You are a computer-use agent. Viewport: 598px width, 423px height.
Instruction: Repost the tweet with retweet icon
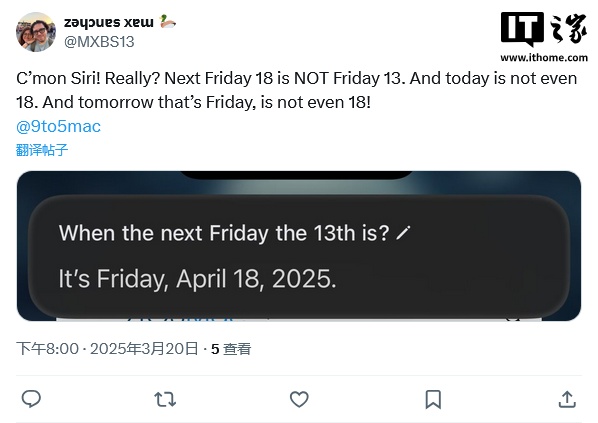[x=165, y=399]
